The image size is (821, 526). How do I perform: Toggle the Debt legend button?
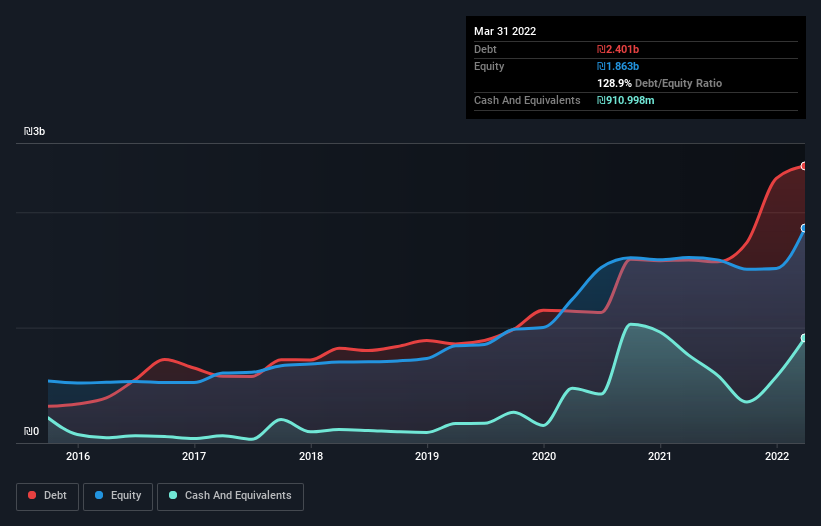click(48, 496)
